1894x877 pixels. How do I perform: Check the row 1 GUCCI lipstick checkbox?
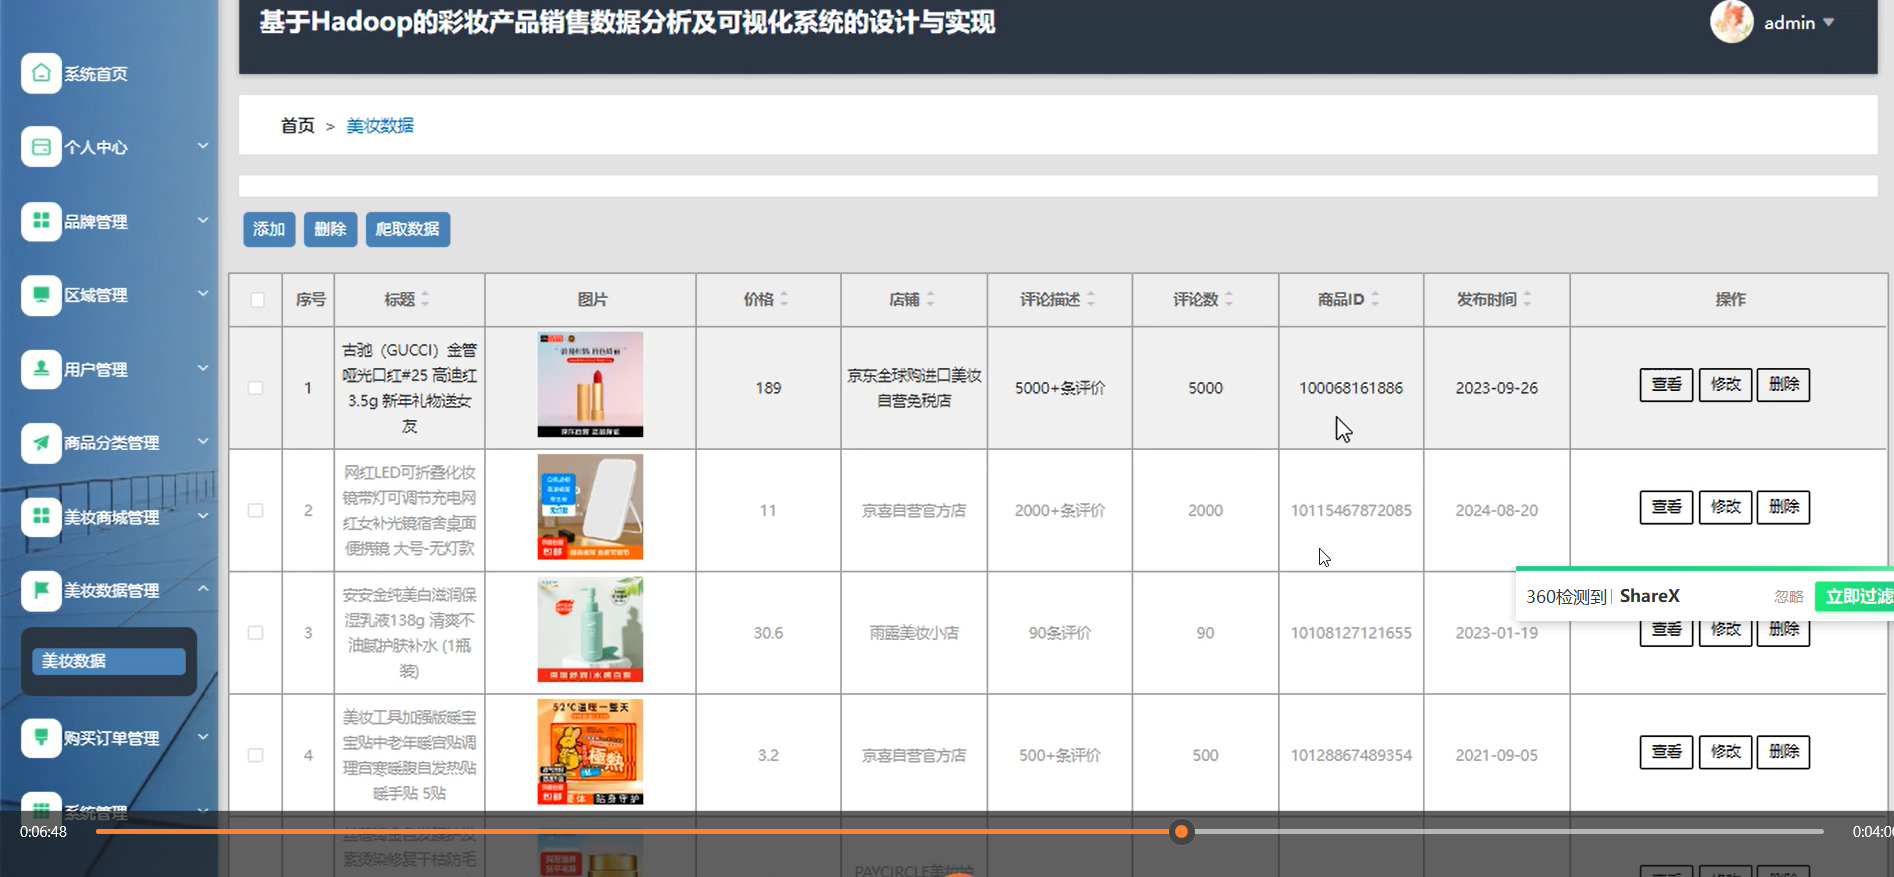pos(256,388)
